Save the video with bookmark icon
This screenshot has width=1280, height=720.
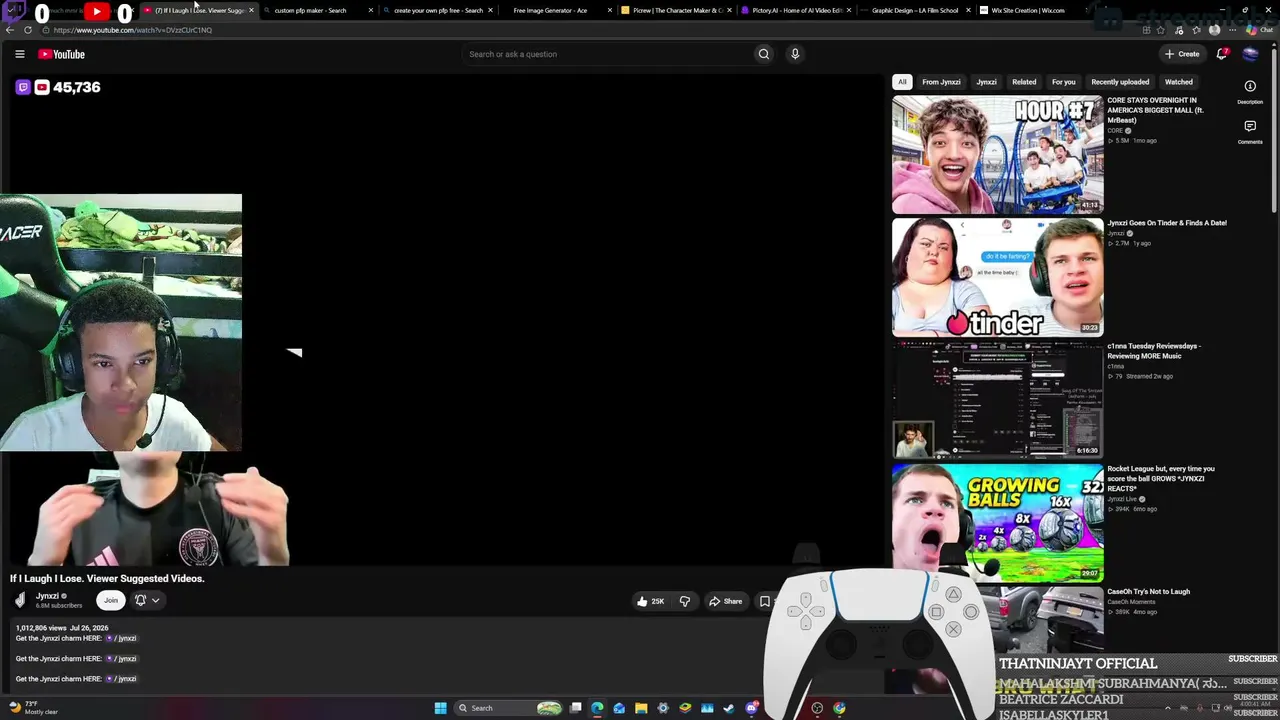pyautogui.click(x=765, y=601)
